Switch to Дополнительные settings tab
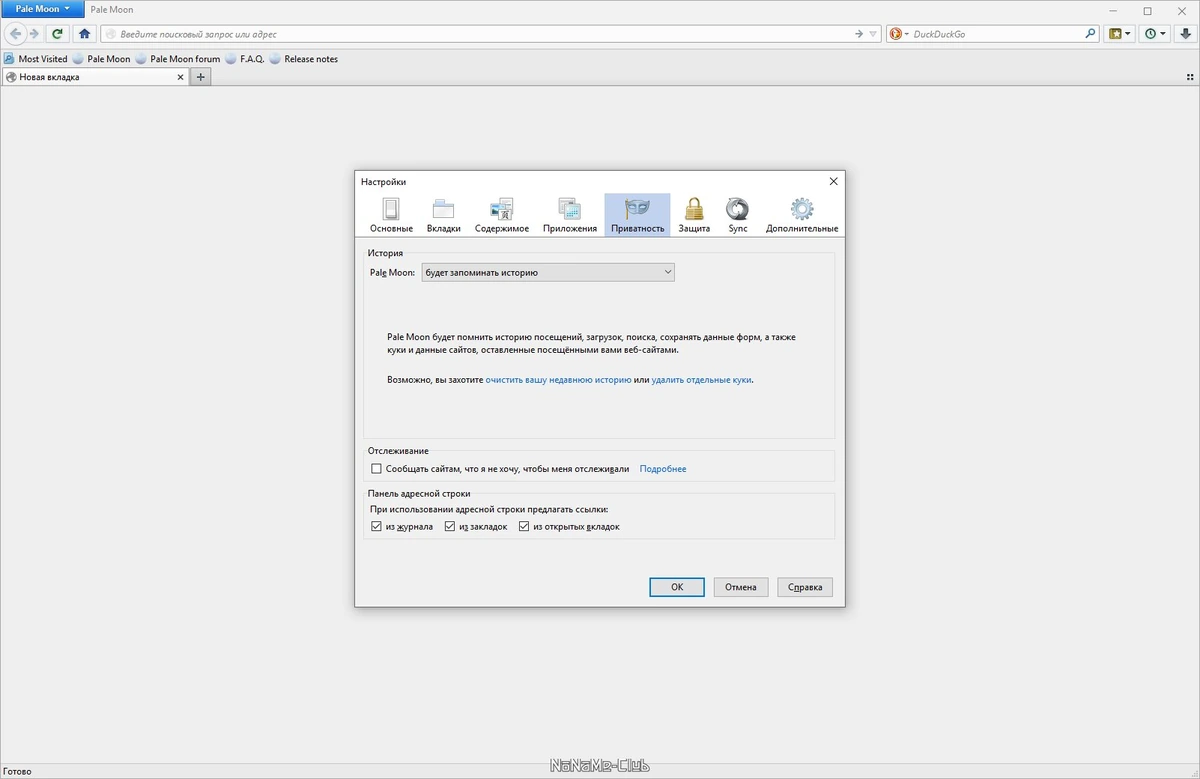The image size is (1200, 779). 802,215
